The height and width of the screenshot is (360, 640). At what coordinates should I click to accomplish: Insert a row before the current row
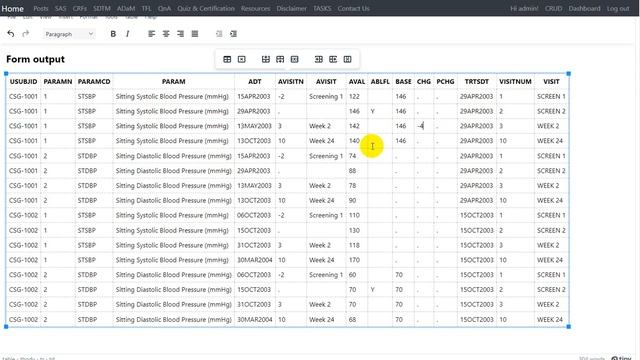pos(266,60)
